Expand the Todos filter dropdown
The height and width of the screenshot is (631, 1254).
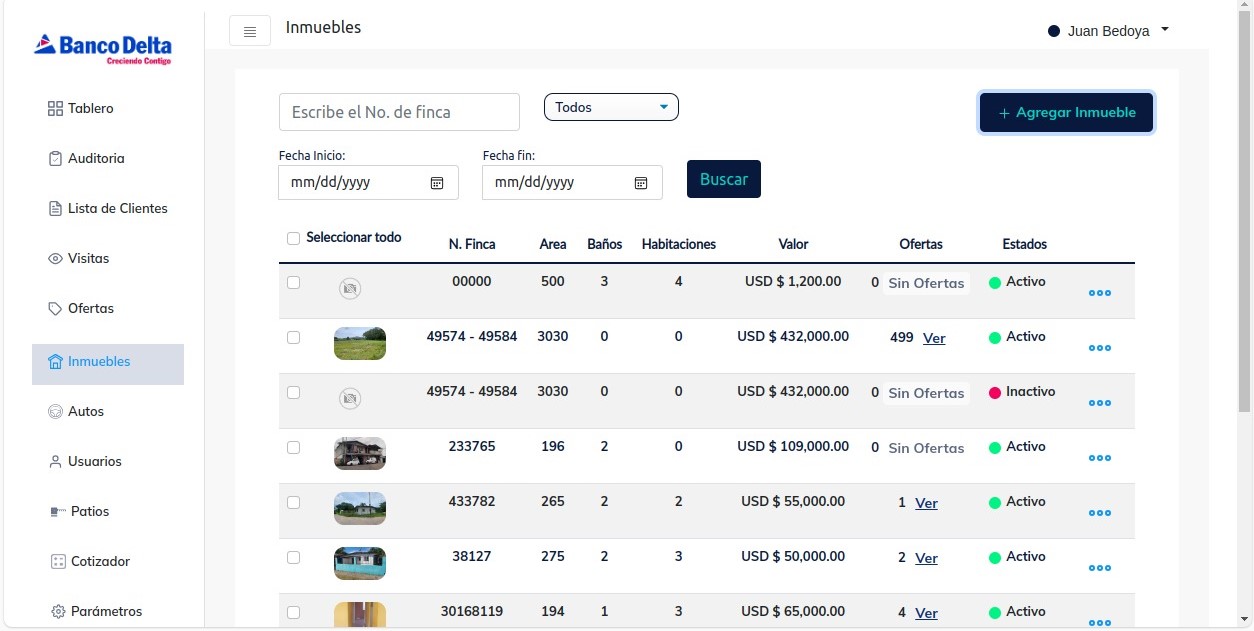[611, 107]
